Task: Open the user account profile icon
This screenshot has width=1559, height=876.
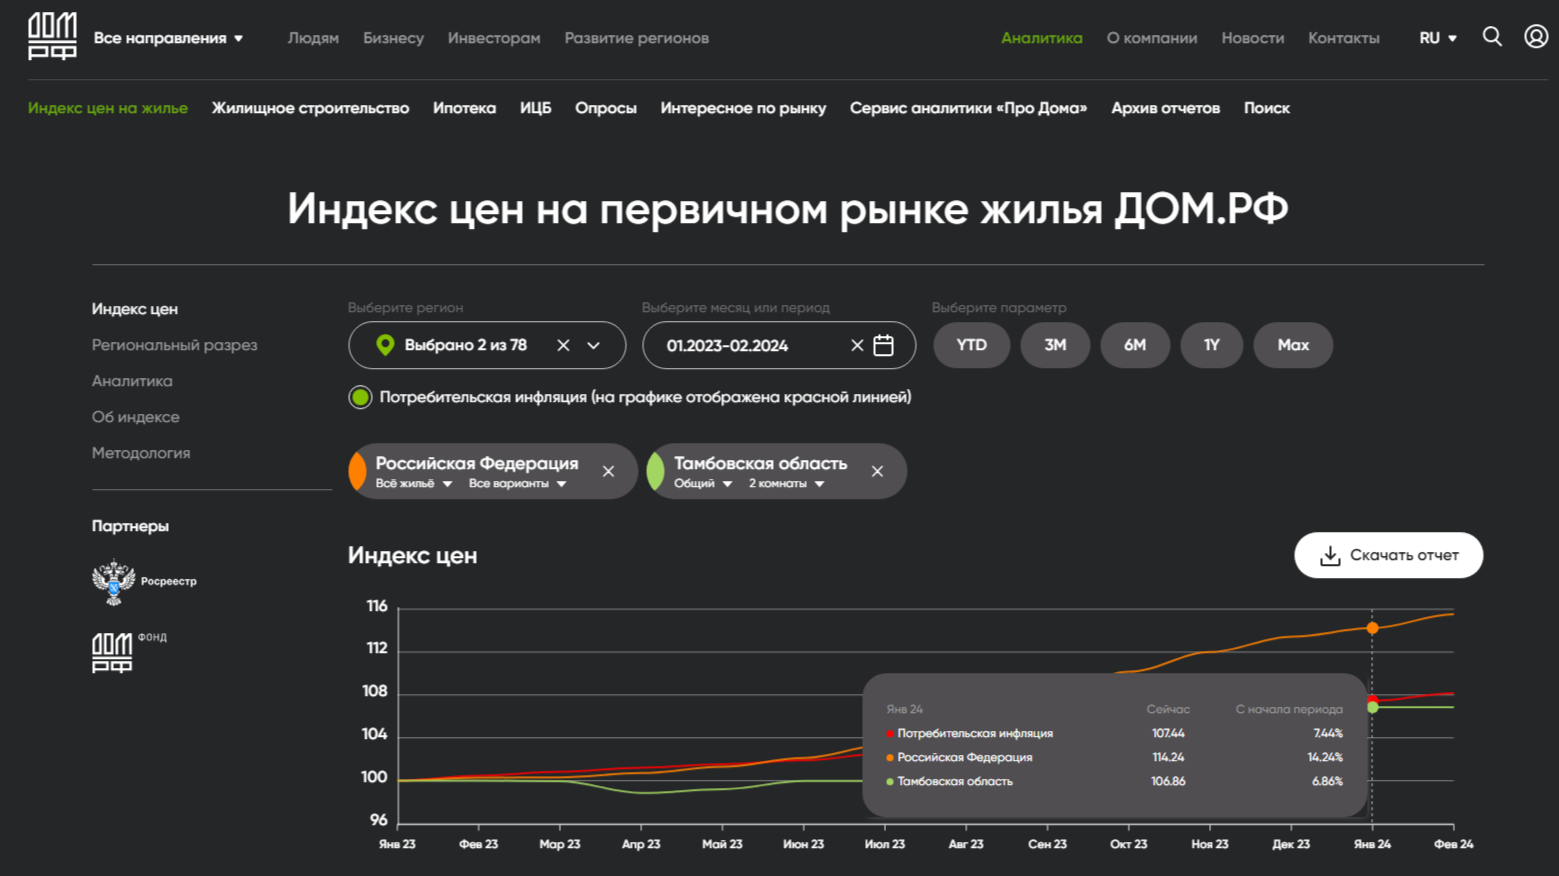Action: point(1536,37)
